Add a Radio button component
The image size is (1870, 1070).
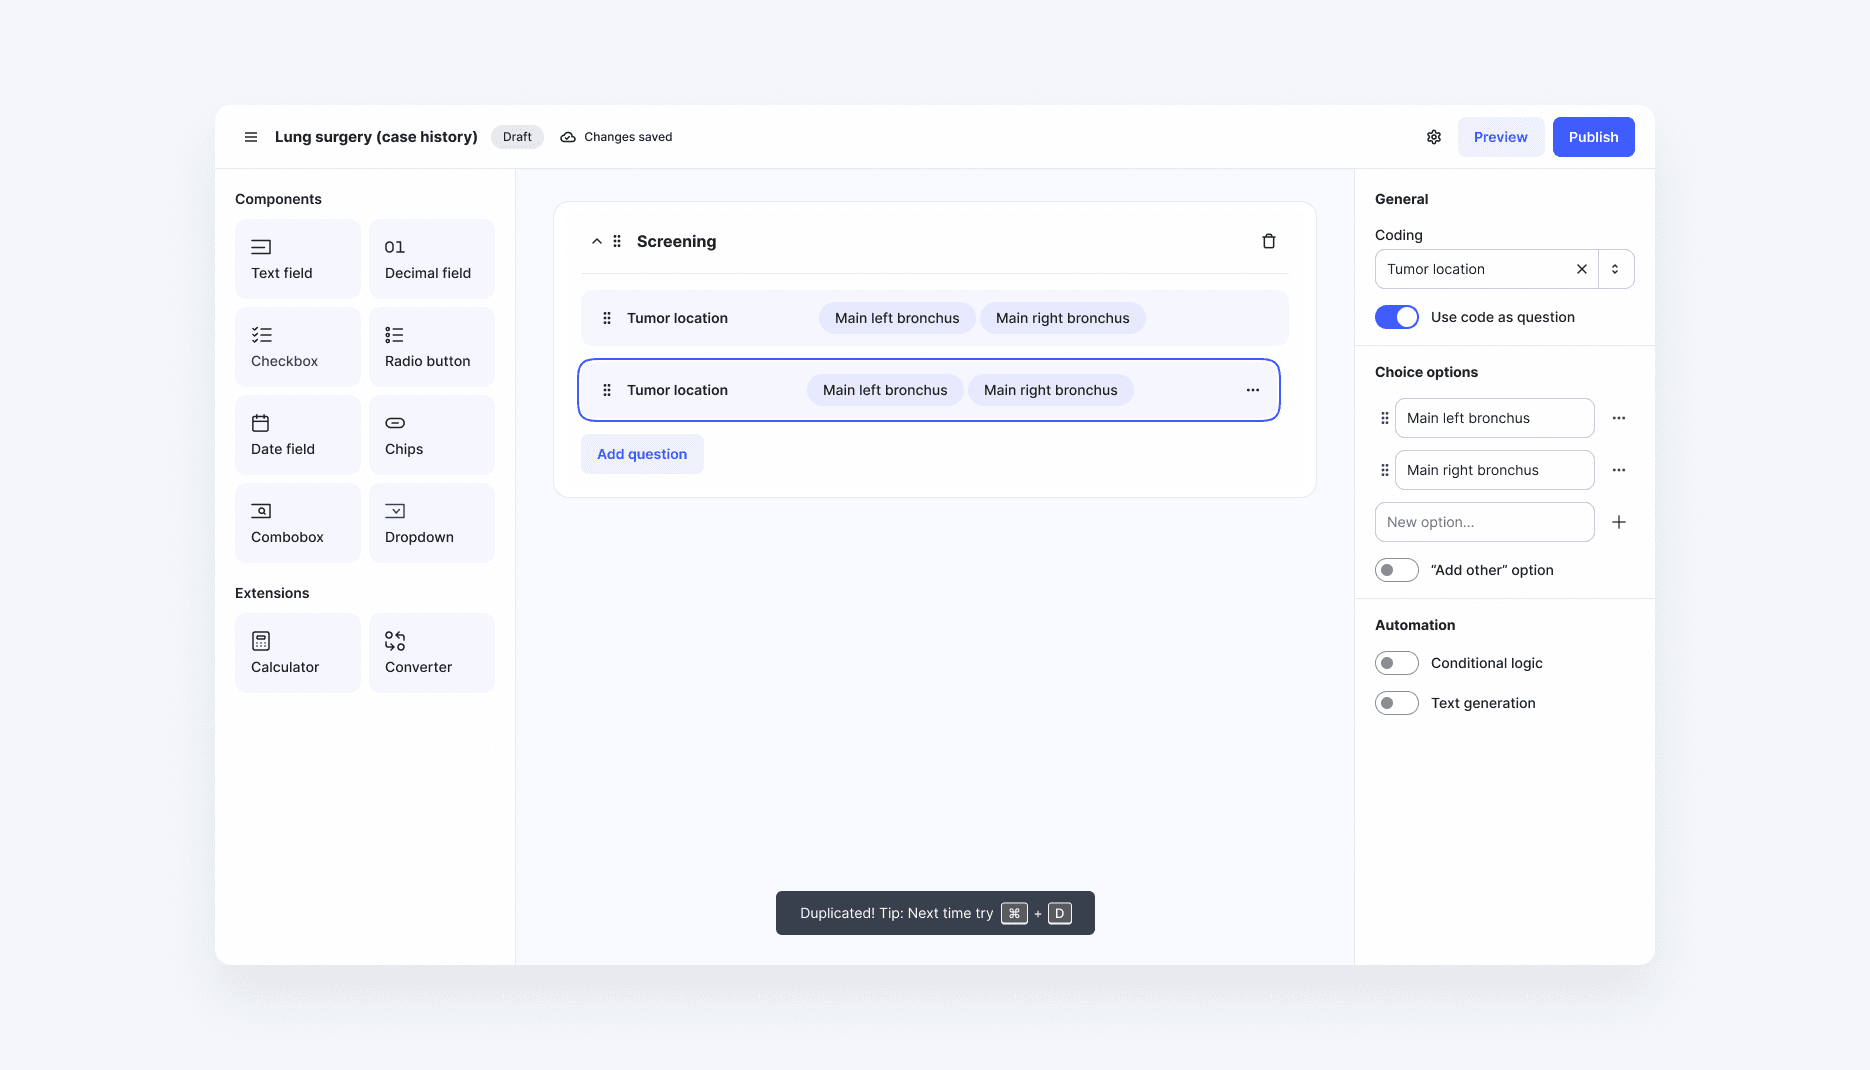tap(432, 347)
